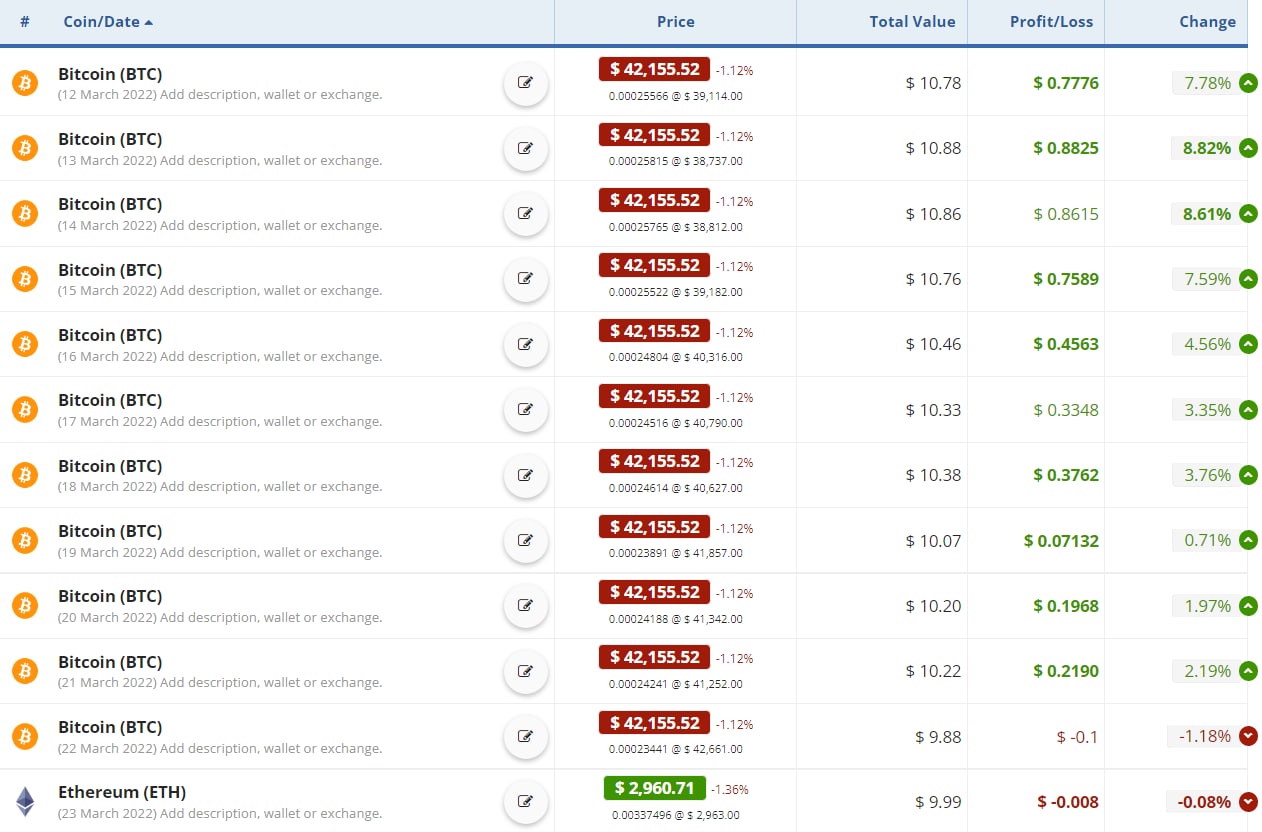Edit the 23 March 2022 Ethereum entry
Image resolution: width=1262 pixels, height=832 pixels.
coord(525,801)
